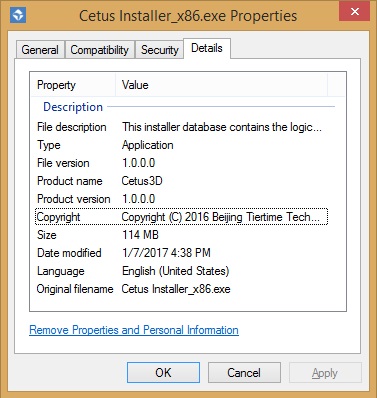Select the Details tab
This screenshot has height=398, width=377.
(207, 48)
